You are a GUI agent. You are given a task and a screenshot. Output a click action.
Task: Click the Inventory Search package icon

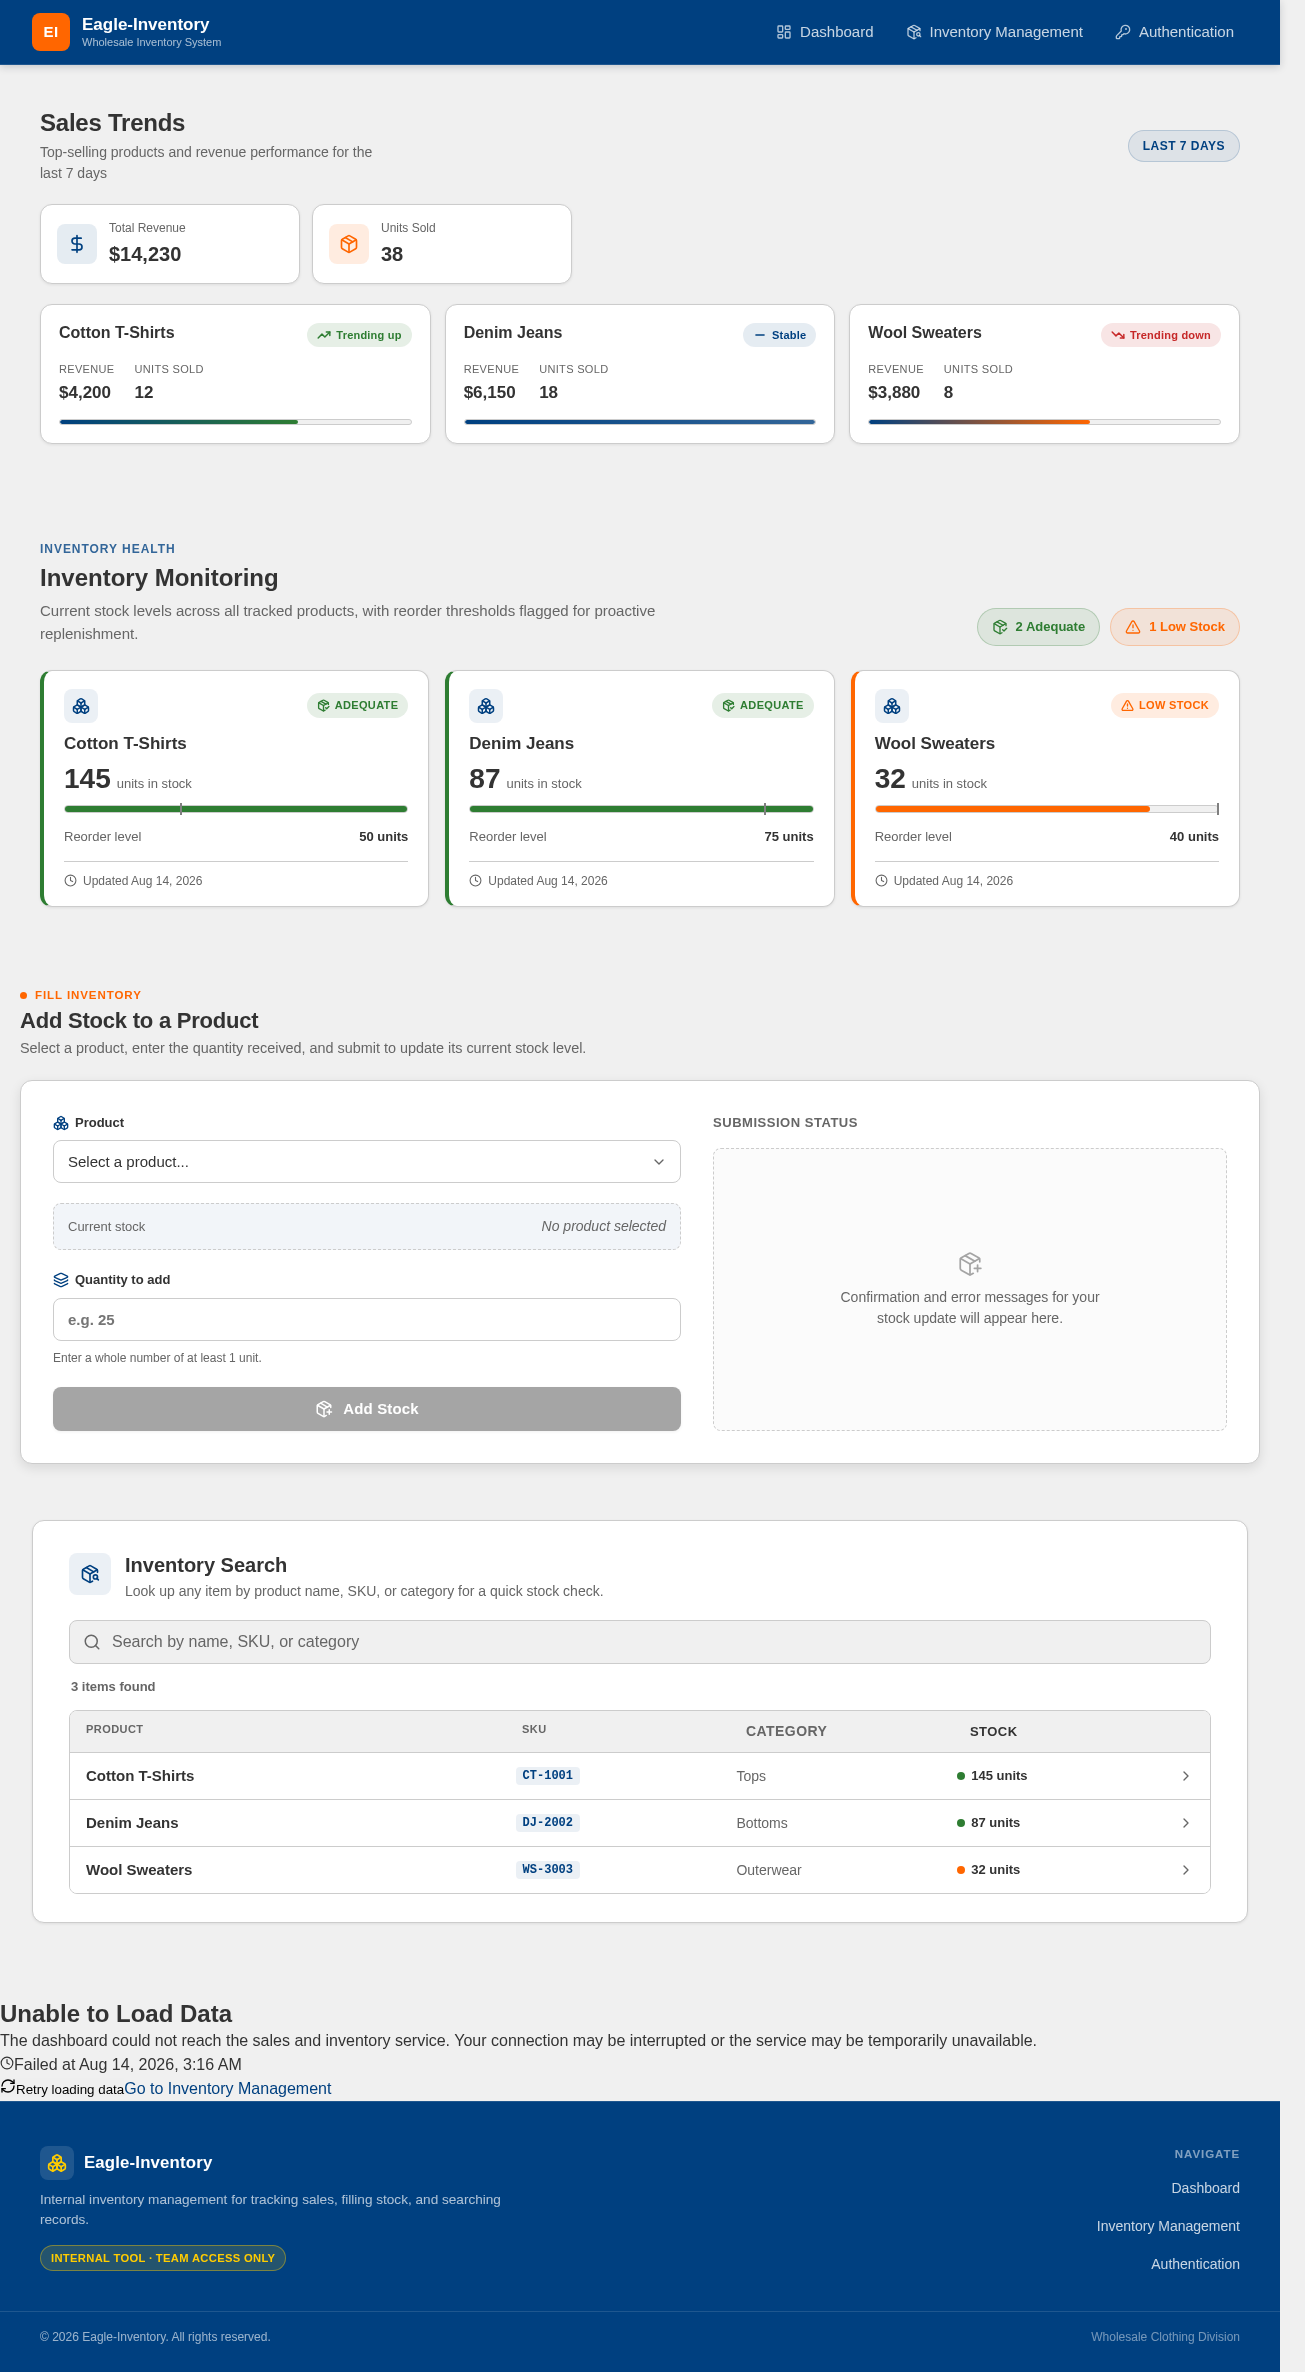(x=90, y=1574)
